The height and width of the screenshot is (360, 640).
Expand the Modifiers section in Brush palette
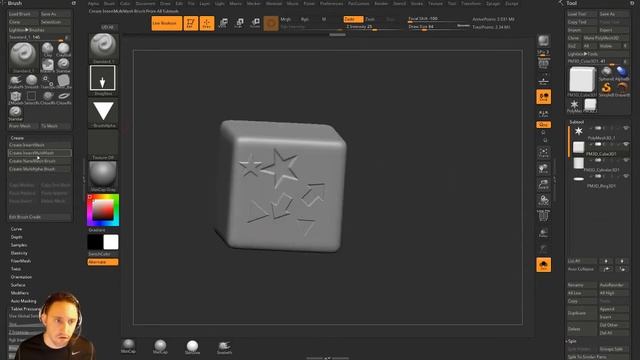tap(20, 293)
